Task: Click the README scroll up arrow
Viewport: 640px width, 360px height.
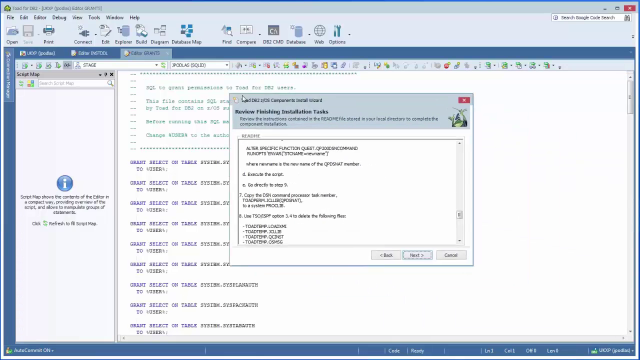Action: (459, 143)
